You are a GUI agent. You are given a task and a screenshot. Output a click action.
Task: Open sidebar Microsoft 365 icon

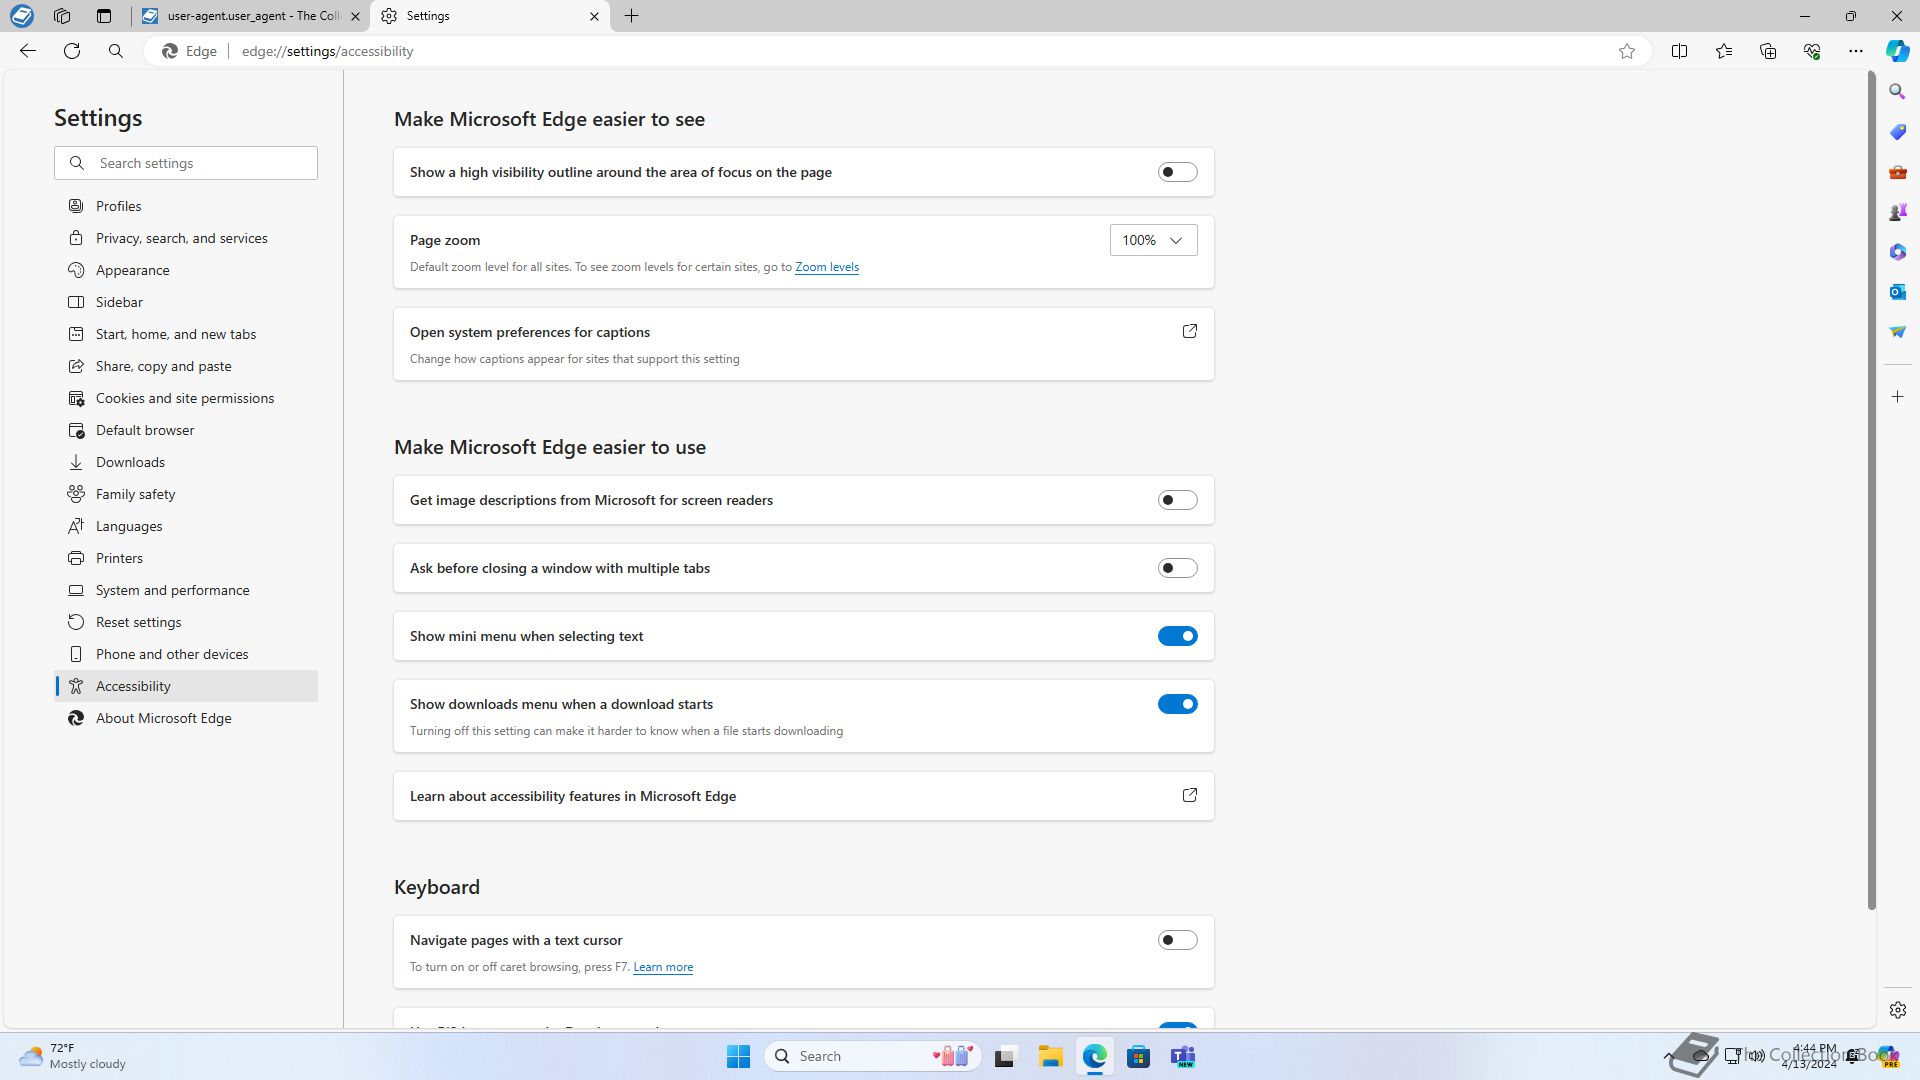[1897, 252]
